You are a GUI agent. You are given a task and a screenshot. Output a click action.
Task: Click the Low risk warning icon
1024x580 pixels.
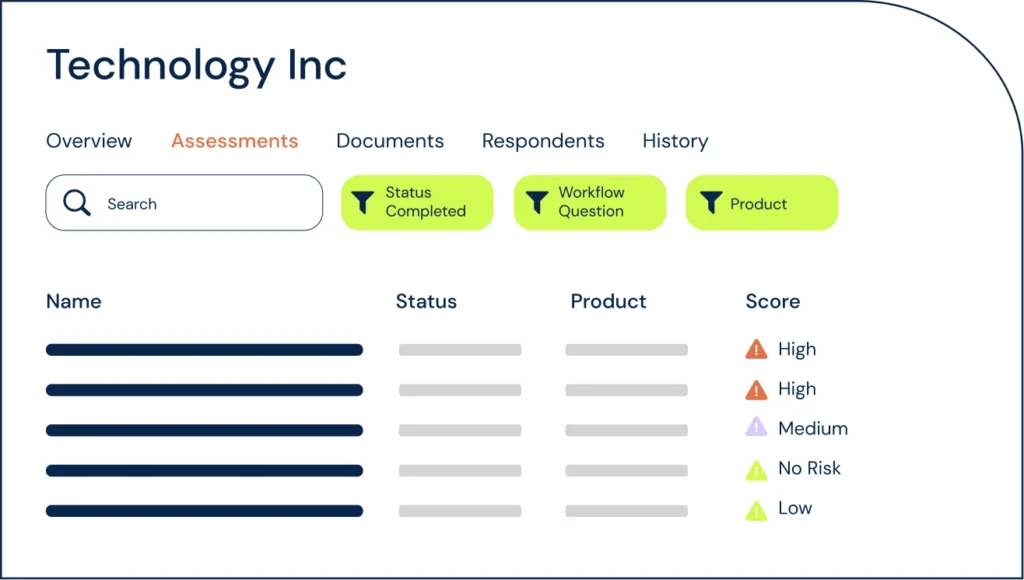[756, 509]
